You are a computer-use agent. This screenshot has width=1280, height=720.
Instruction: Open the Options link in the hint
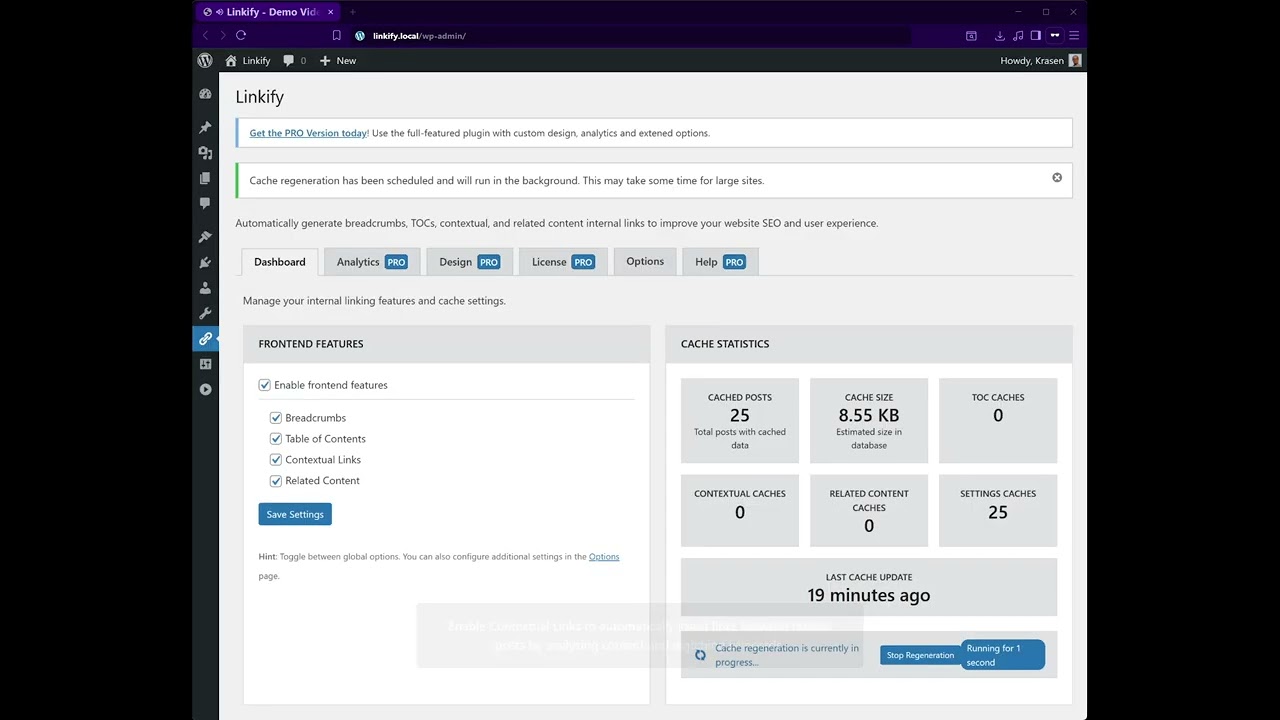(x=604, y=557)
